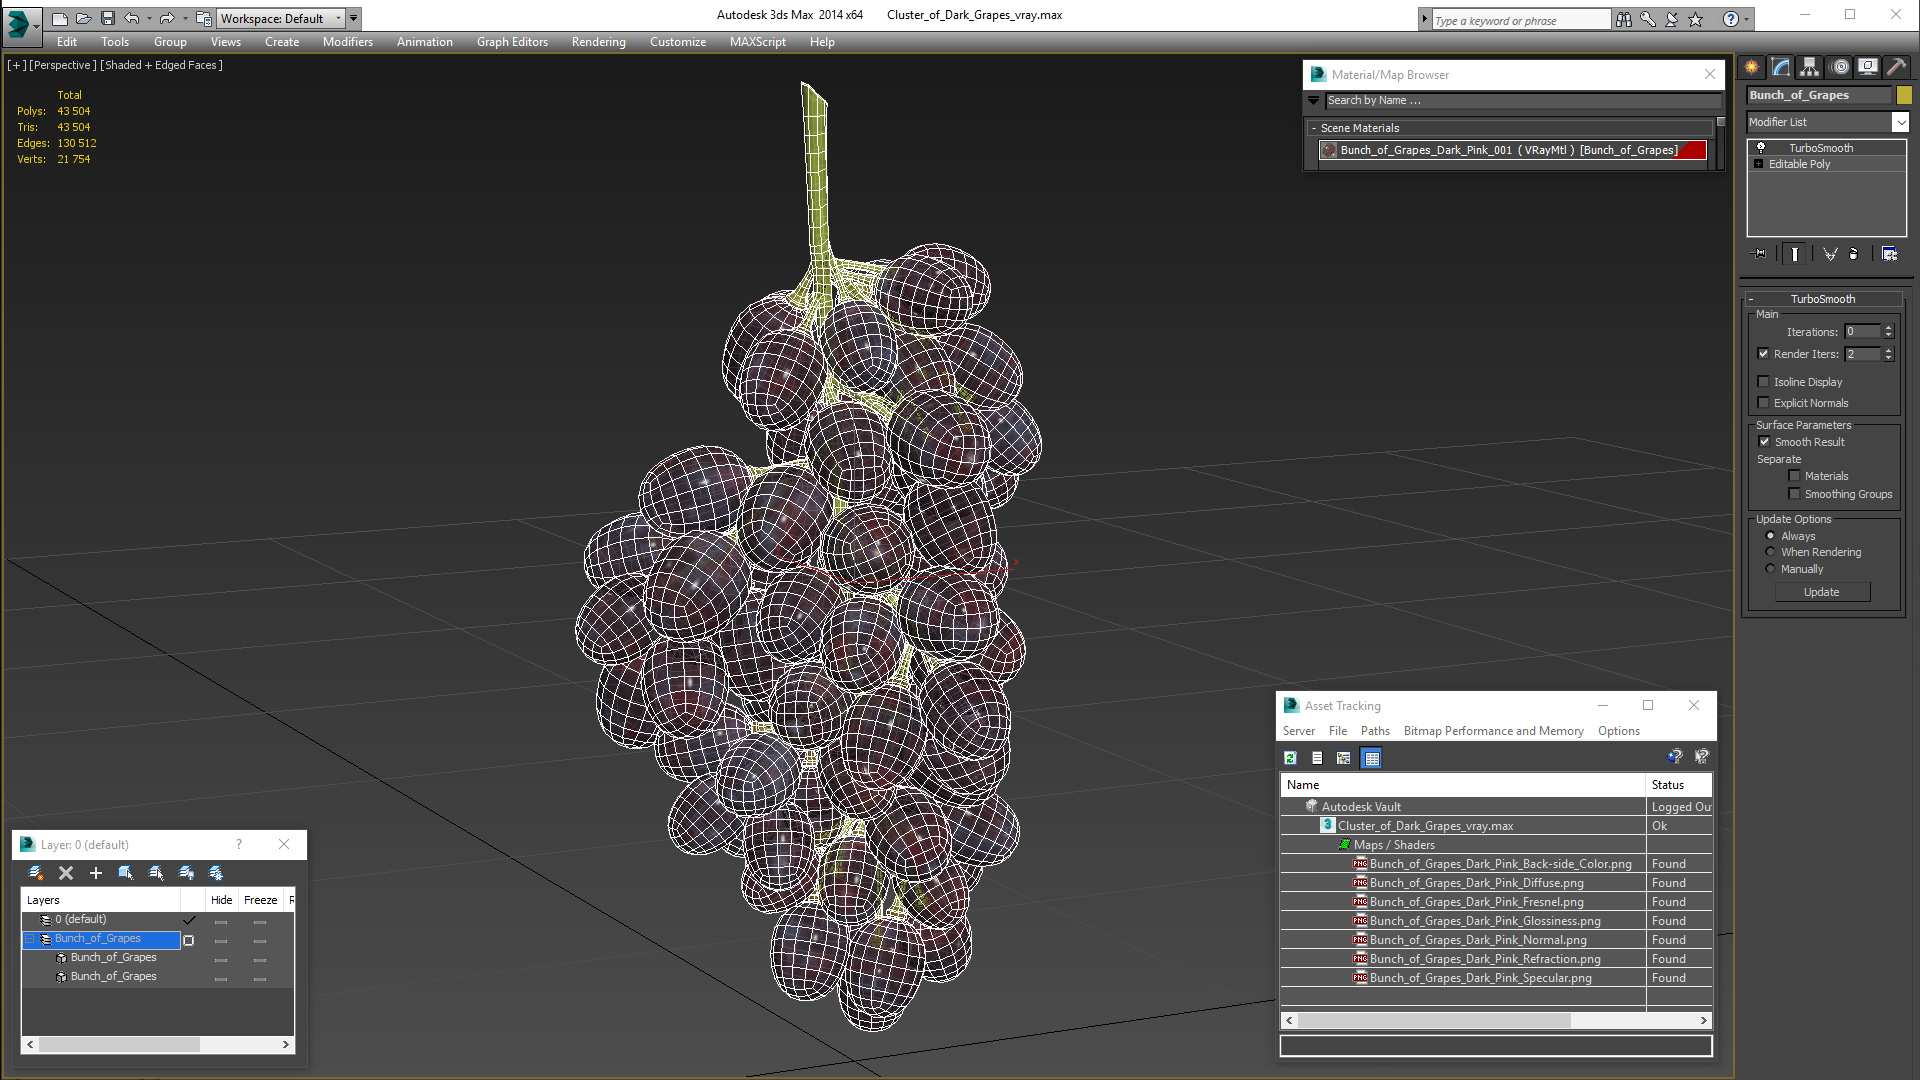Open the Graph Editors menu
The width and height of the screenshot is (1920, 1080).
click(512, 42)
